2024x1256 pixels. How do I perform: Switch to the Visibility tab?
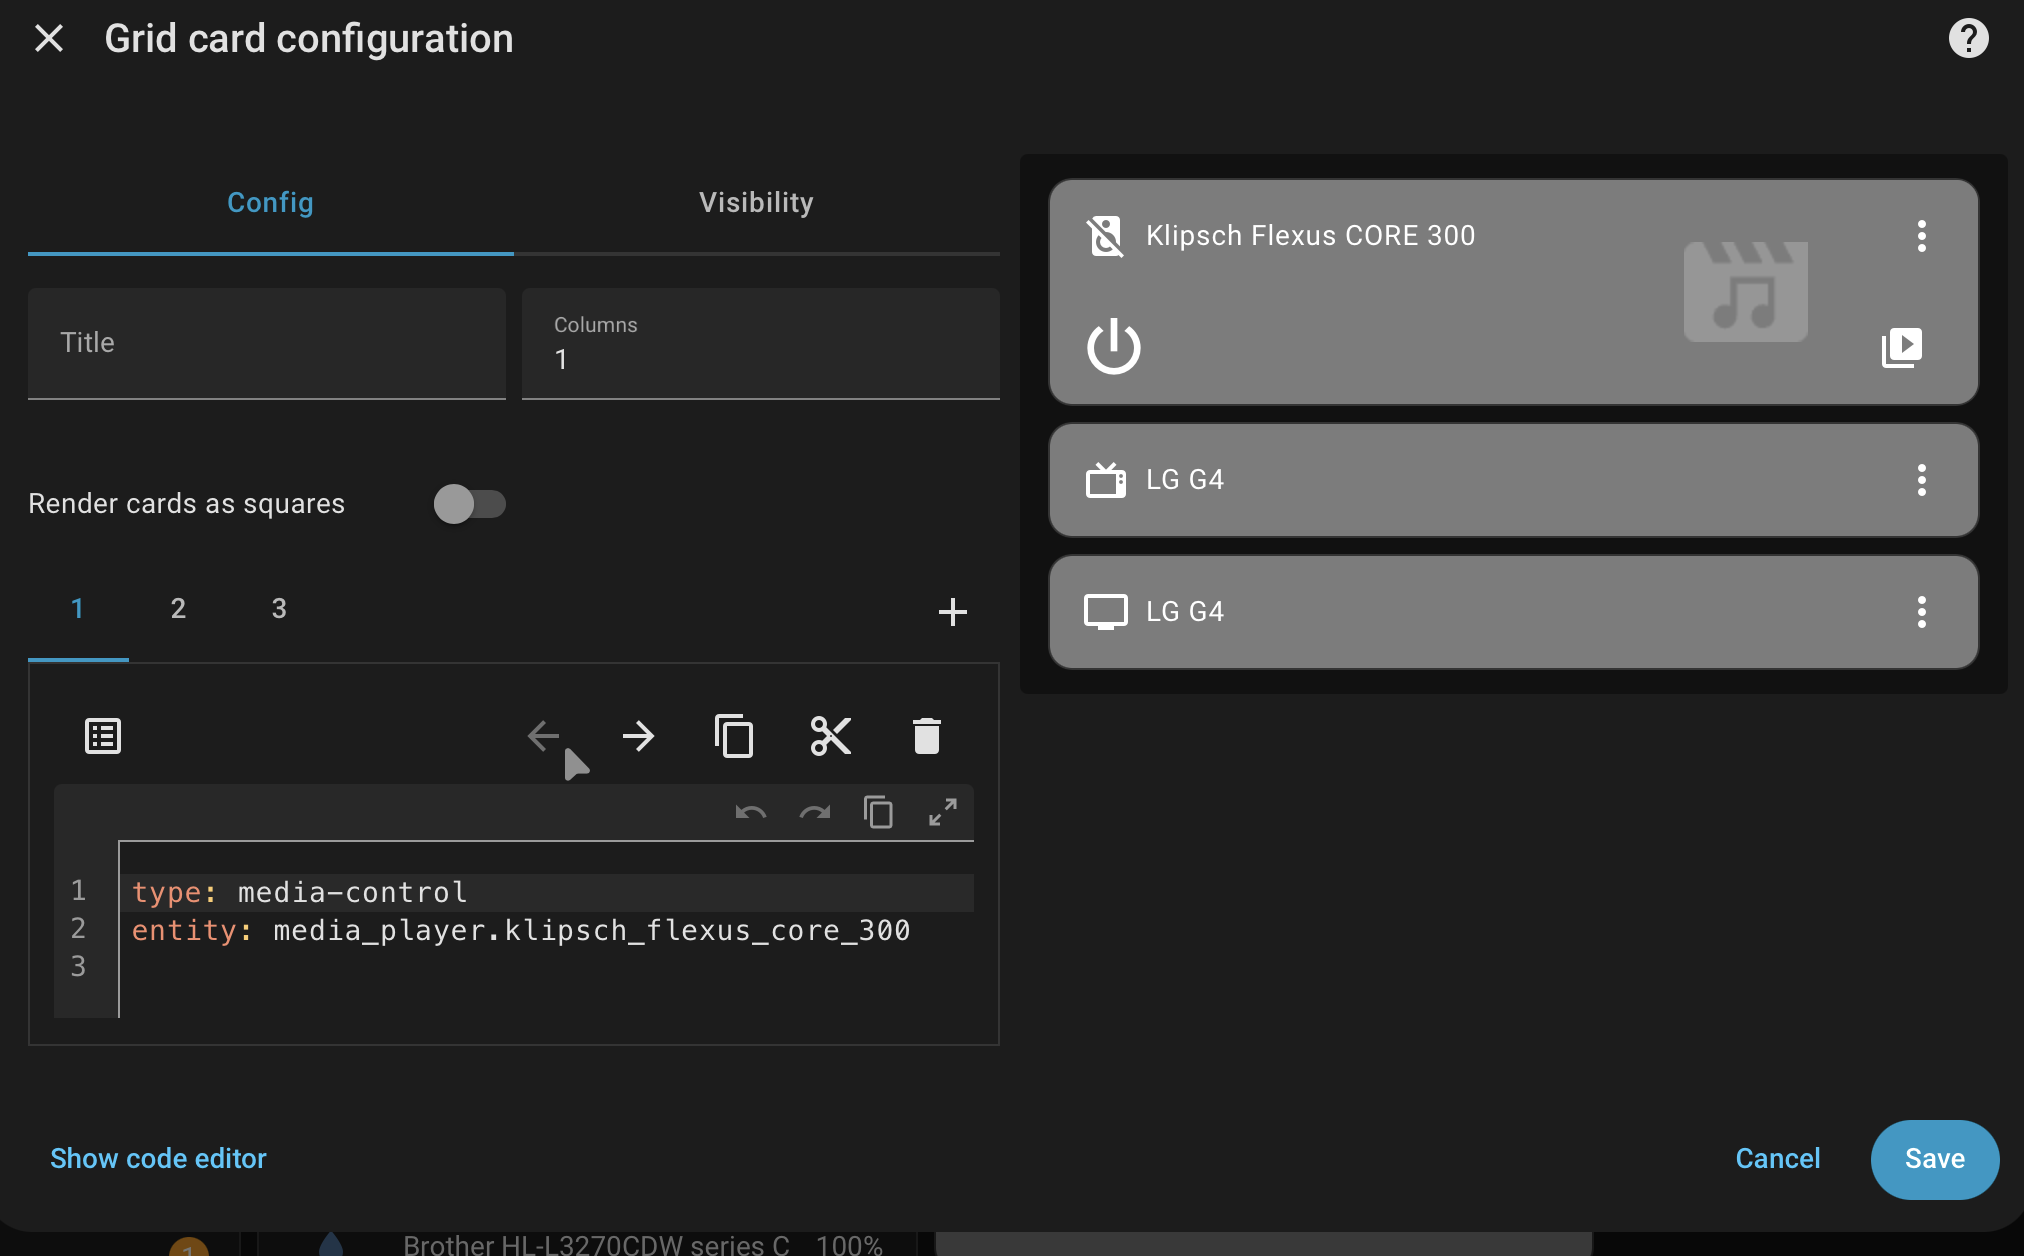pyautogui.click(x=756, y=203)
